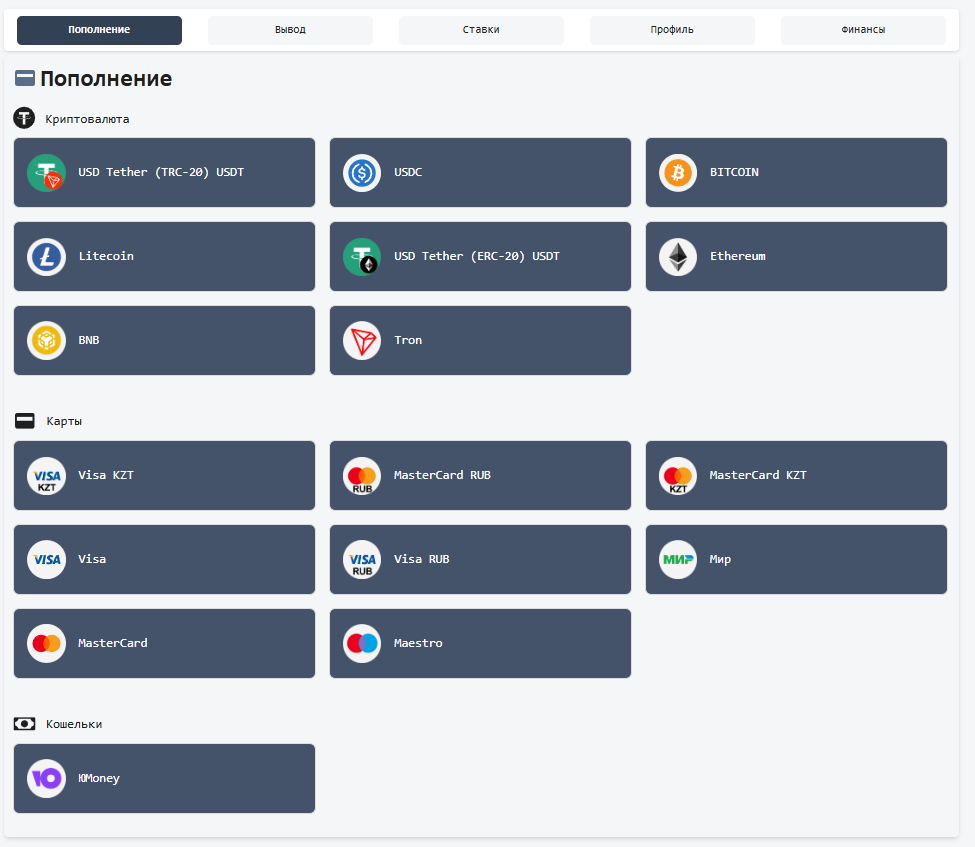Click the Кошельки section wallet icon
Screen dimensions: 975x847
click(x=24, y=723)
